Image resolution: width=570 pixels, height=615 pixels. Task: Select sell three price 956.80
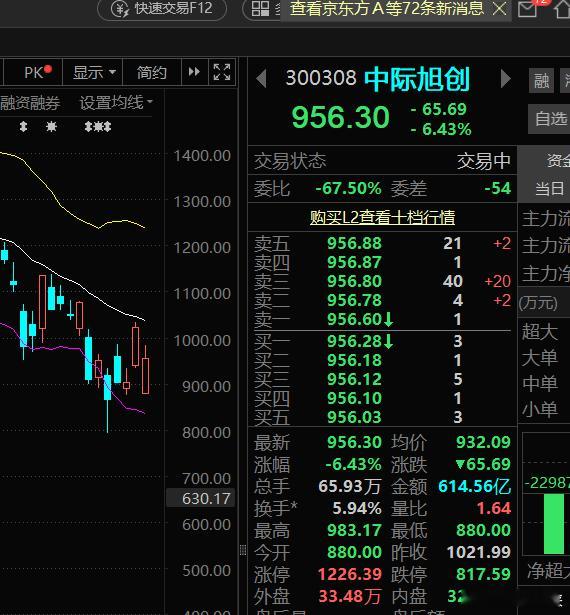354,281
